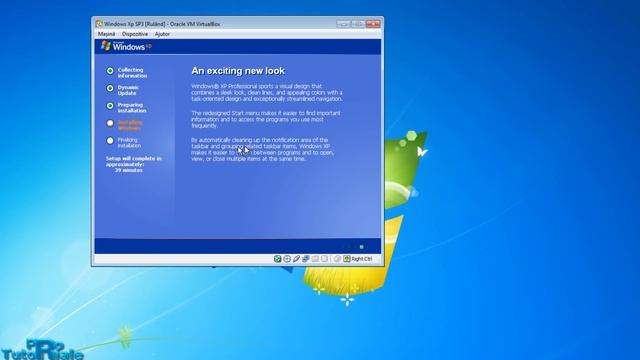Click the Preparing installation label
This screenshot has width=640, height=360.
(x=132, y=108)
